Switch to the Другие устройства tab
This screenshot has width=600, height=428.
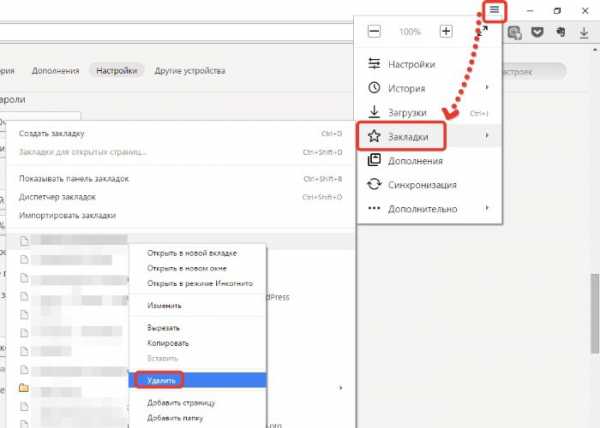(191, 71)
